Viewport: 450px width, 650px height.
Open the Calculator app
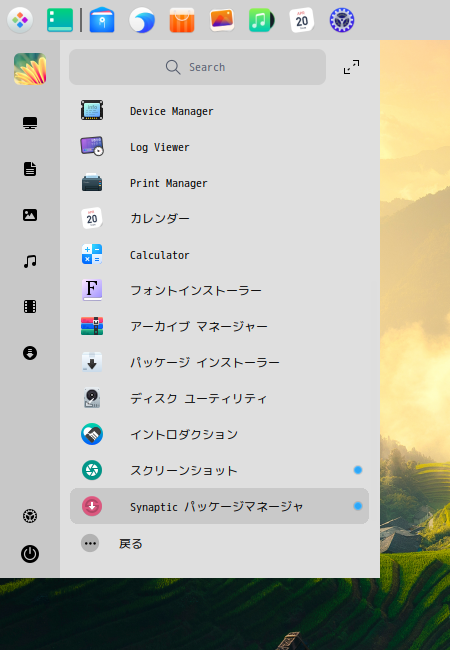pos(219,255)
